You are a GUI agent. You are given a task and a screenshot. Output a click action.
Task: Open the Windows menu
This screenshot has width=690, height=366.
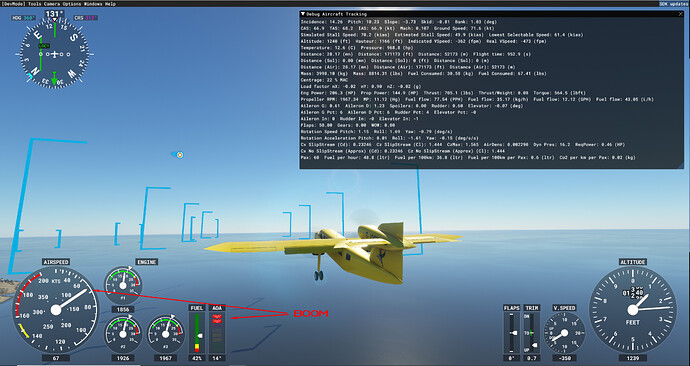point(93,4)
